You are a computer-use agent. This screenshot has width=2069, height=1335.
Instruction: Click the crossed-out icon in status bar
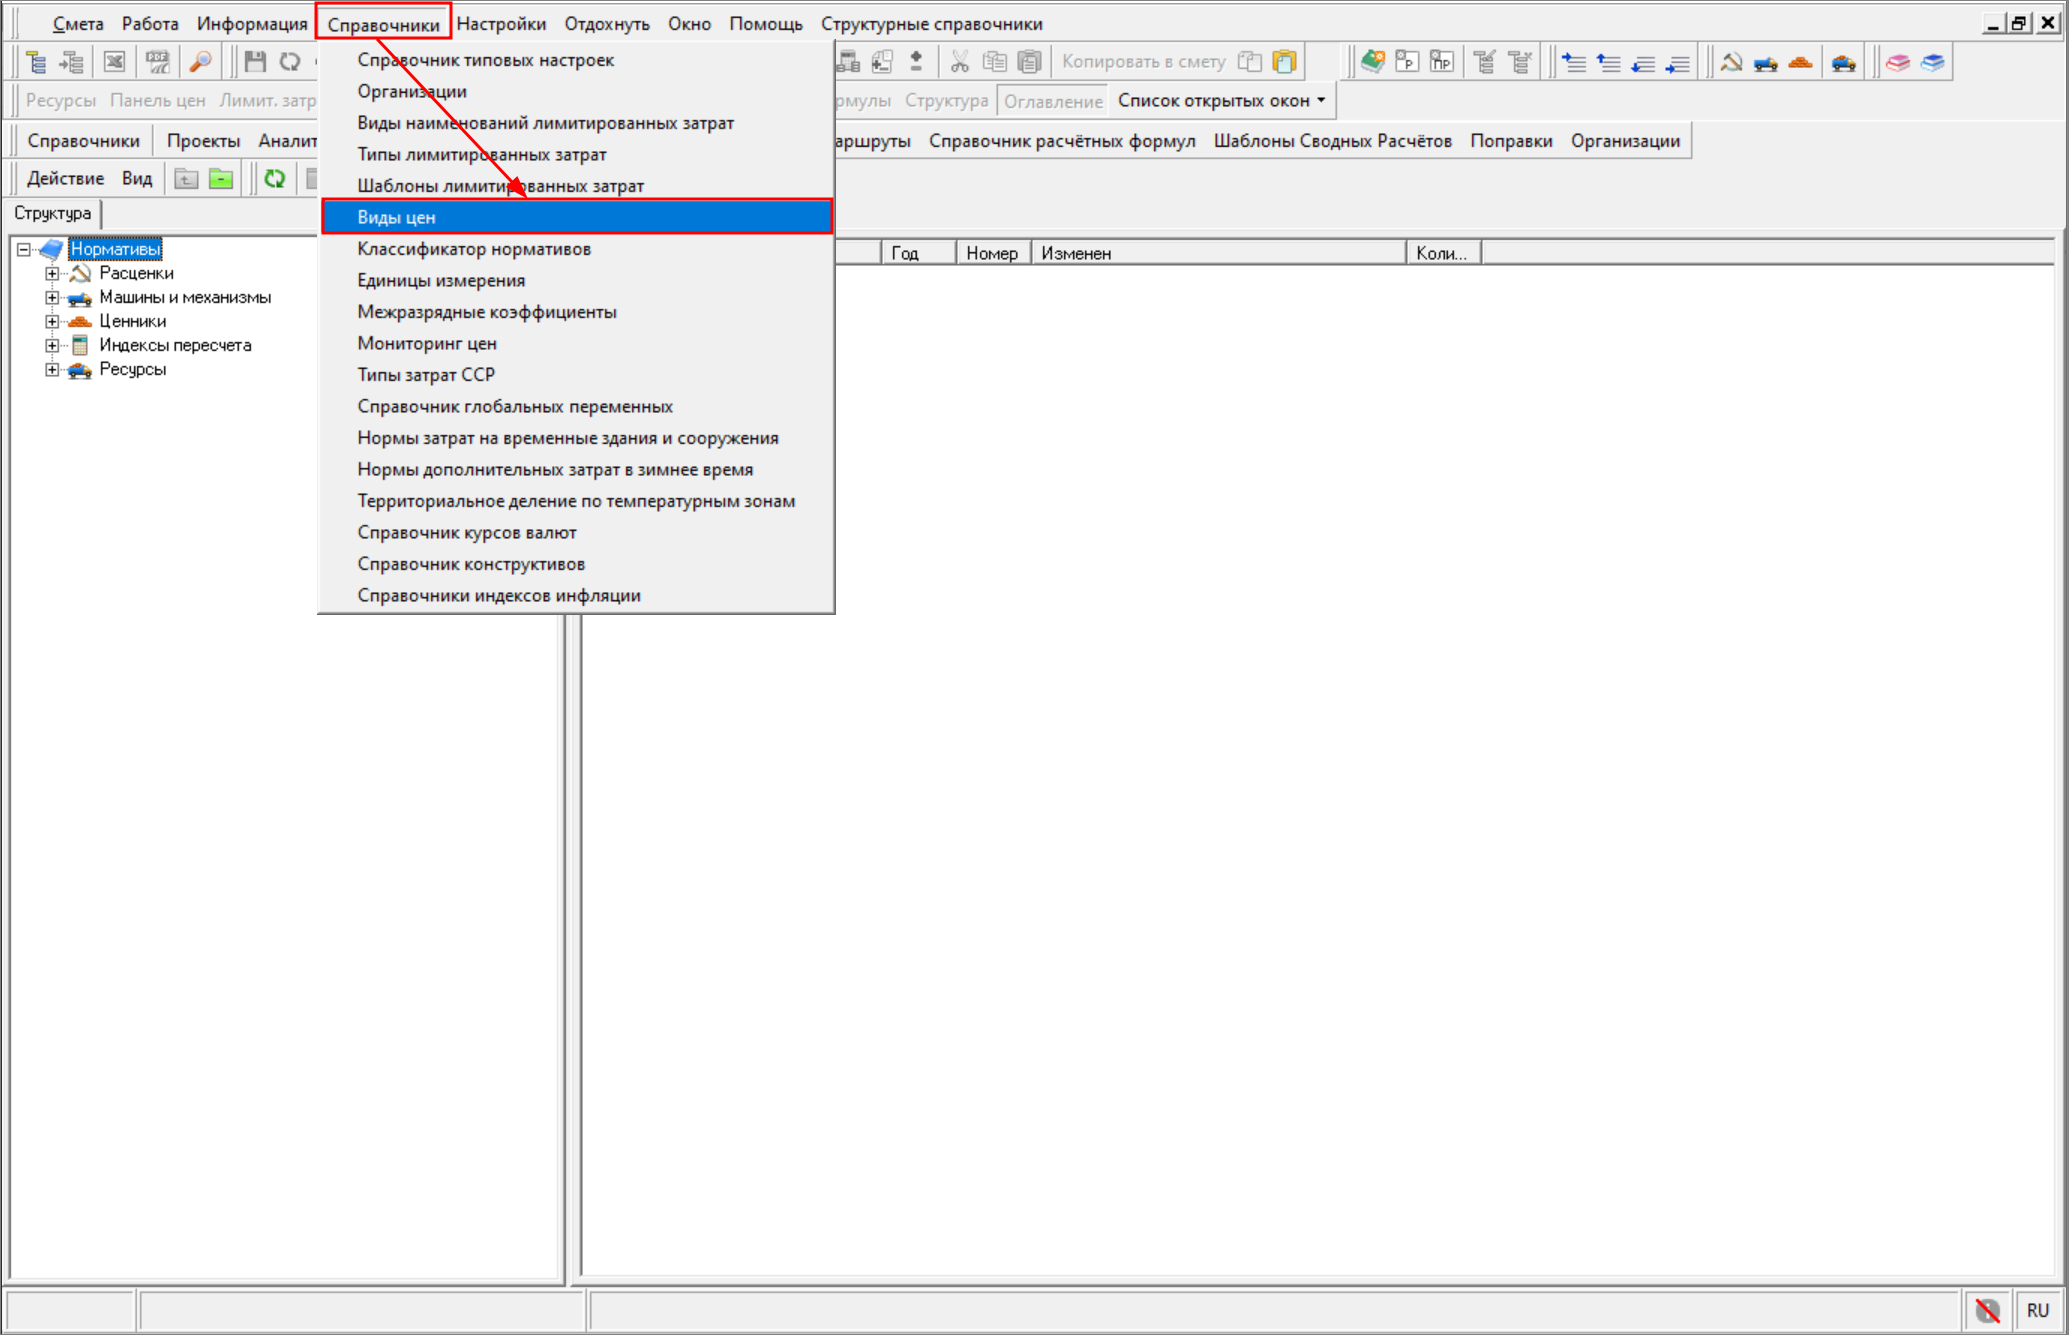tap(1987, 1310)
